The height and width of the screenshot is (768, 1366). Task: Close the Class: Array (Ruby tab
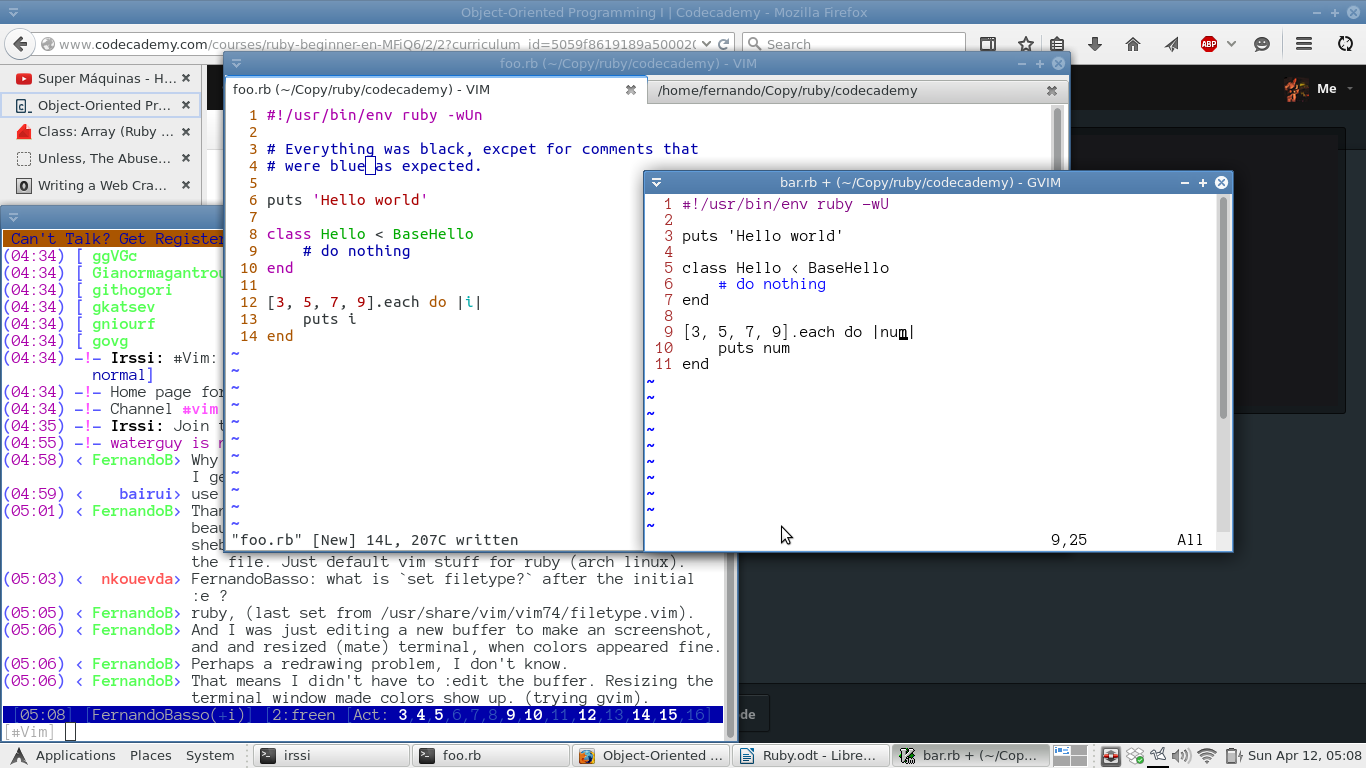(186, 132)
